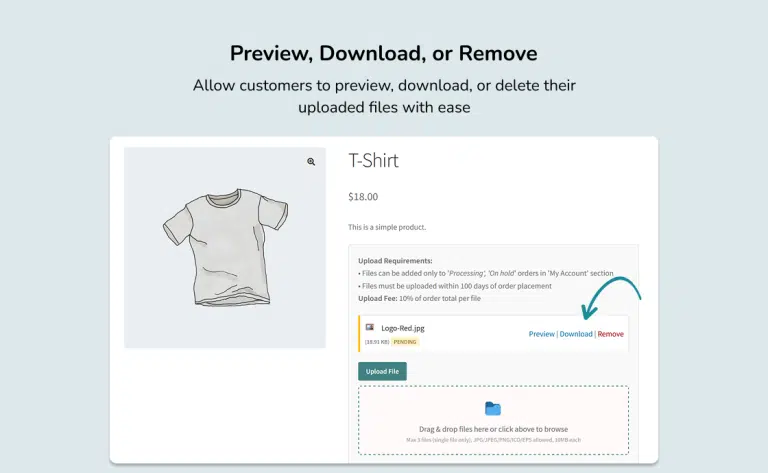Click the Logo-Red.jpg file name
The image size is (768, 473).
click(x=403, y=327)
